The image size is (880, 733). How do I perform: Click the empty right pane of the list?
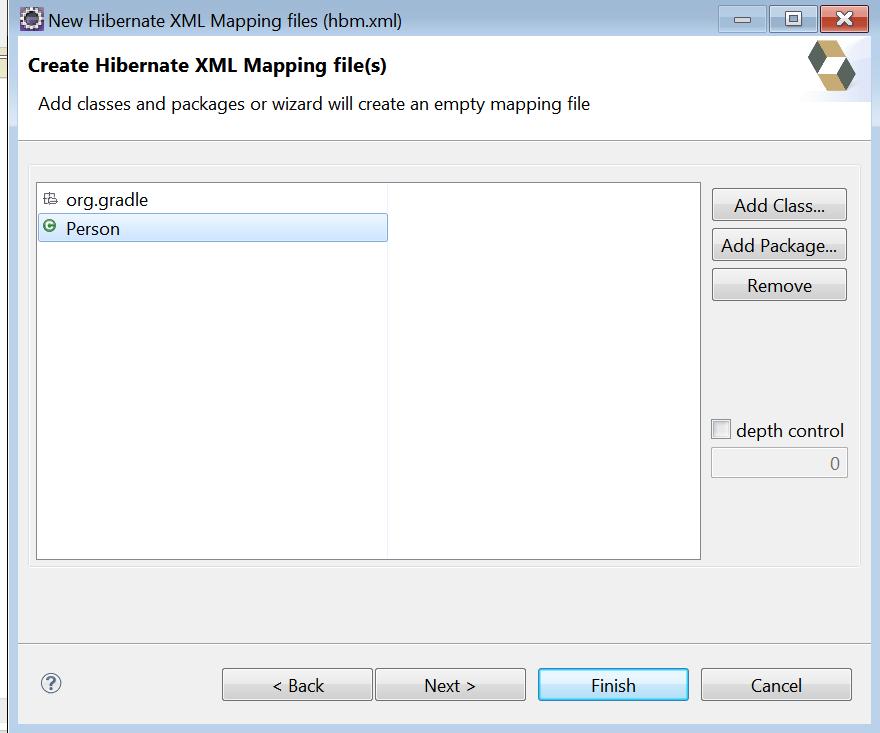543,370
